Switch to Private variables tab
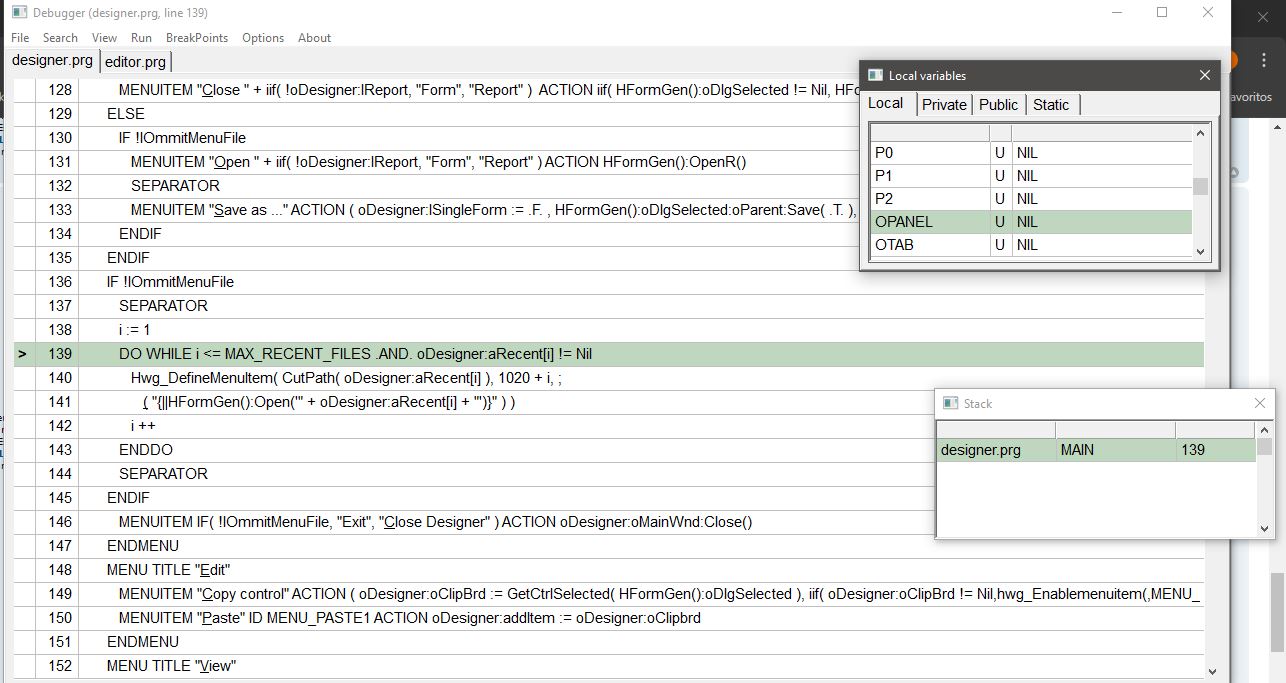The image size is (1286, 683). coord(944,105)
